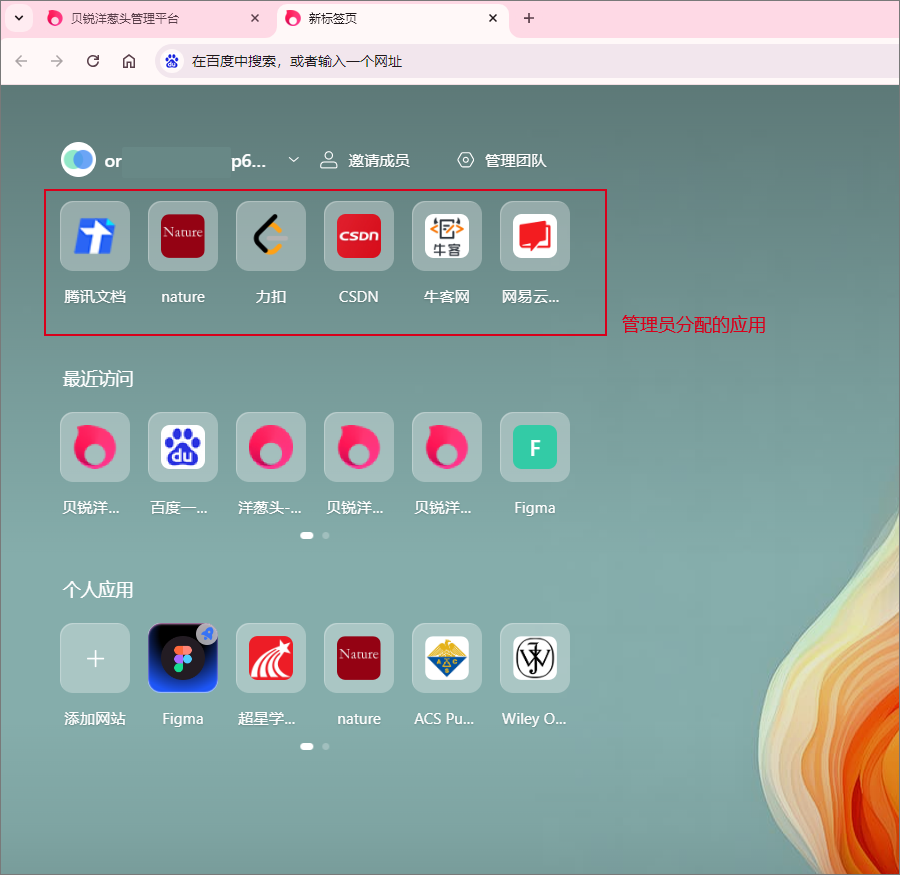The height and width of the screenshot is (875, 900).
Task: Open the 洋葱头 recent visit icon
Action: click(x=271, y=447)
